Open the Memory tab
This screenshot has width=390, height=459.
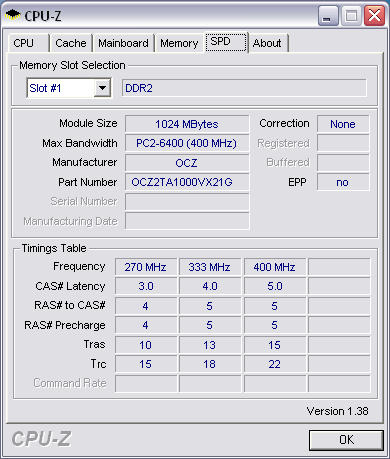(179, 43)
